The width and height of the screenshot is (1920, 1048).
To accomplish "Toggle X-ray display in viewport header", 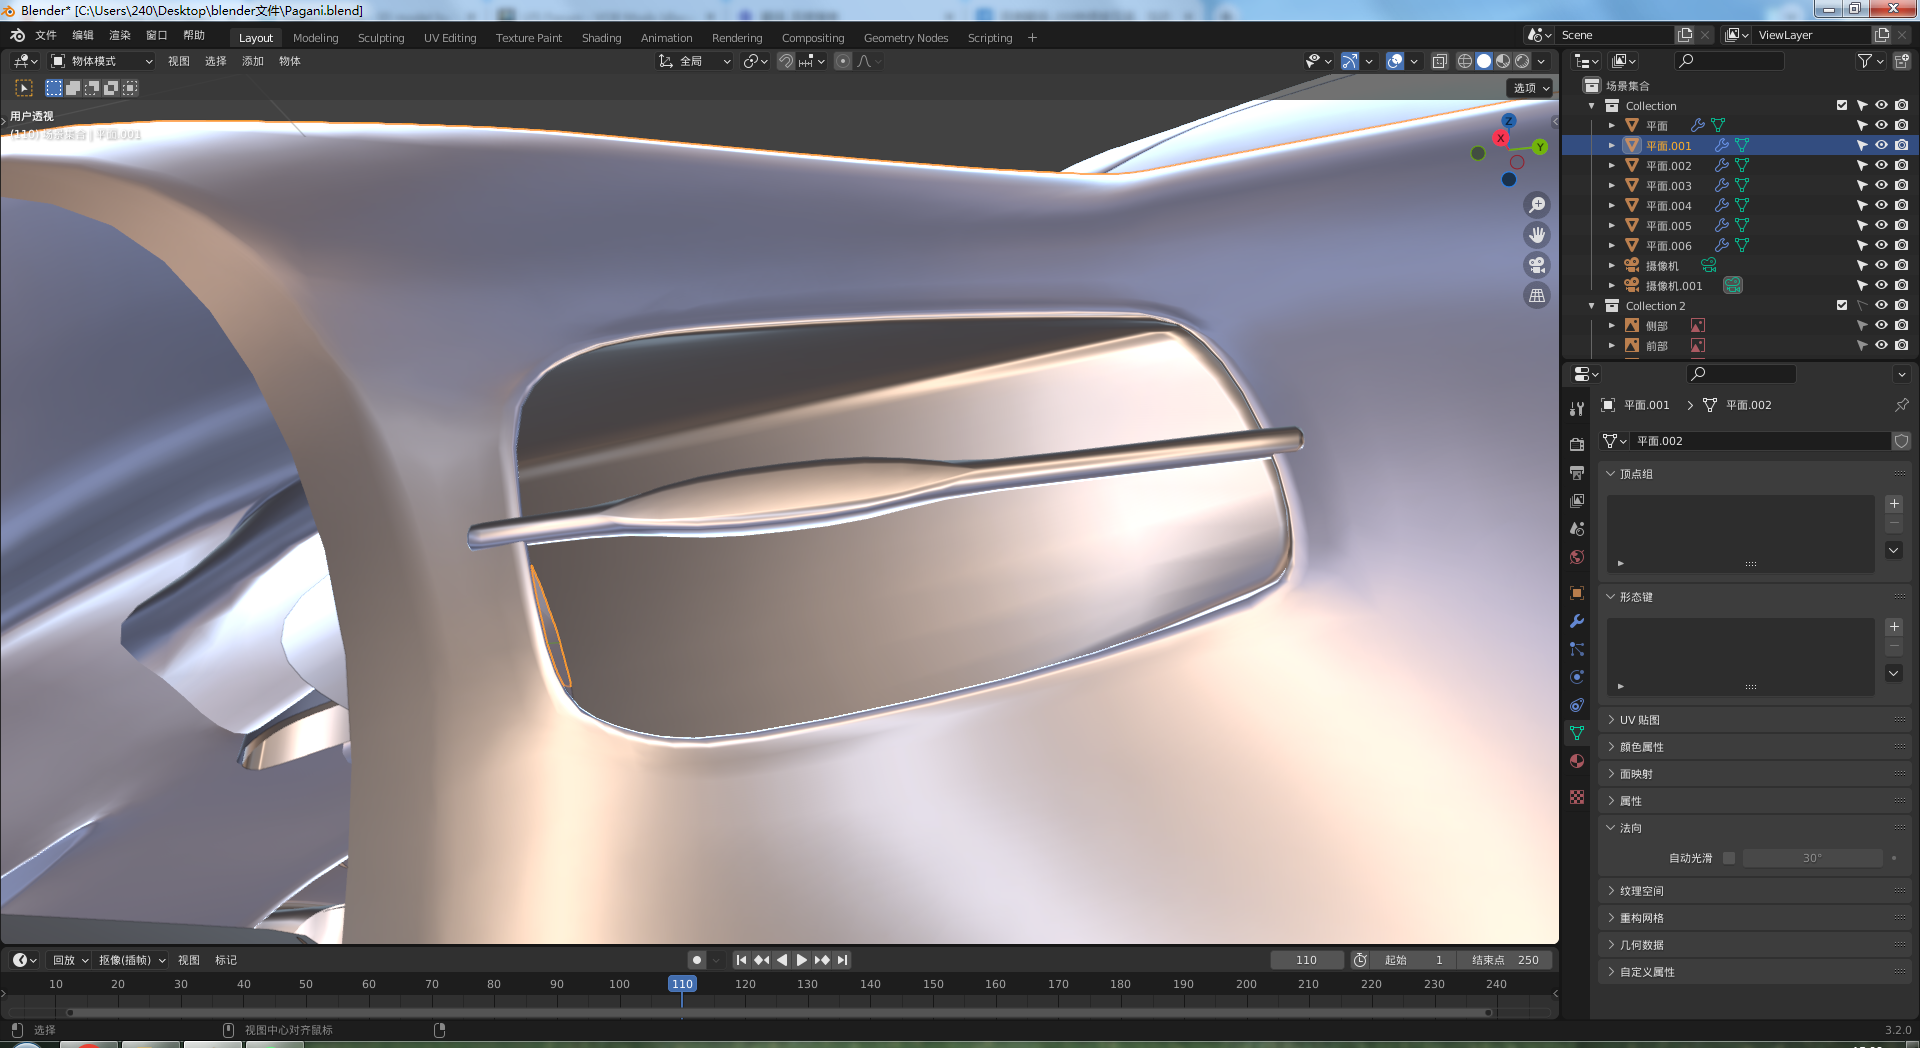I will pos(1439,61).
